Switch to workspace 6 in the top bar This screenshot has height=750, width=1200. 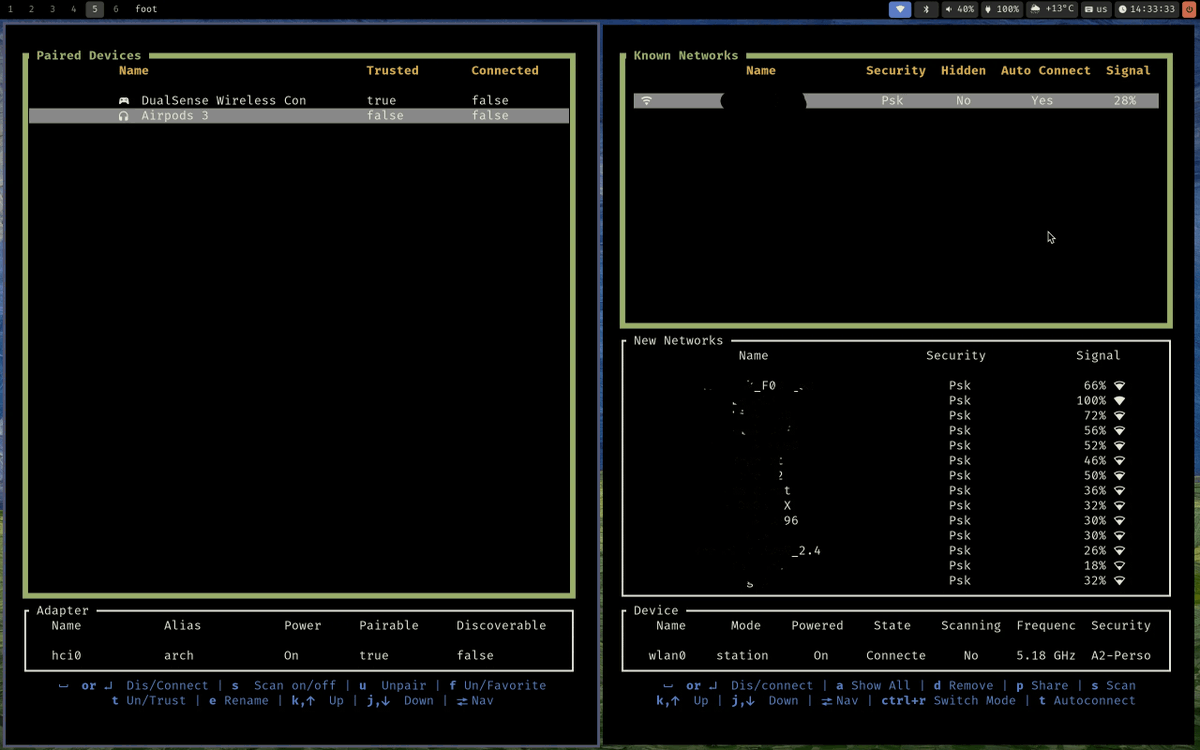114,9
